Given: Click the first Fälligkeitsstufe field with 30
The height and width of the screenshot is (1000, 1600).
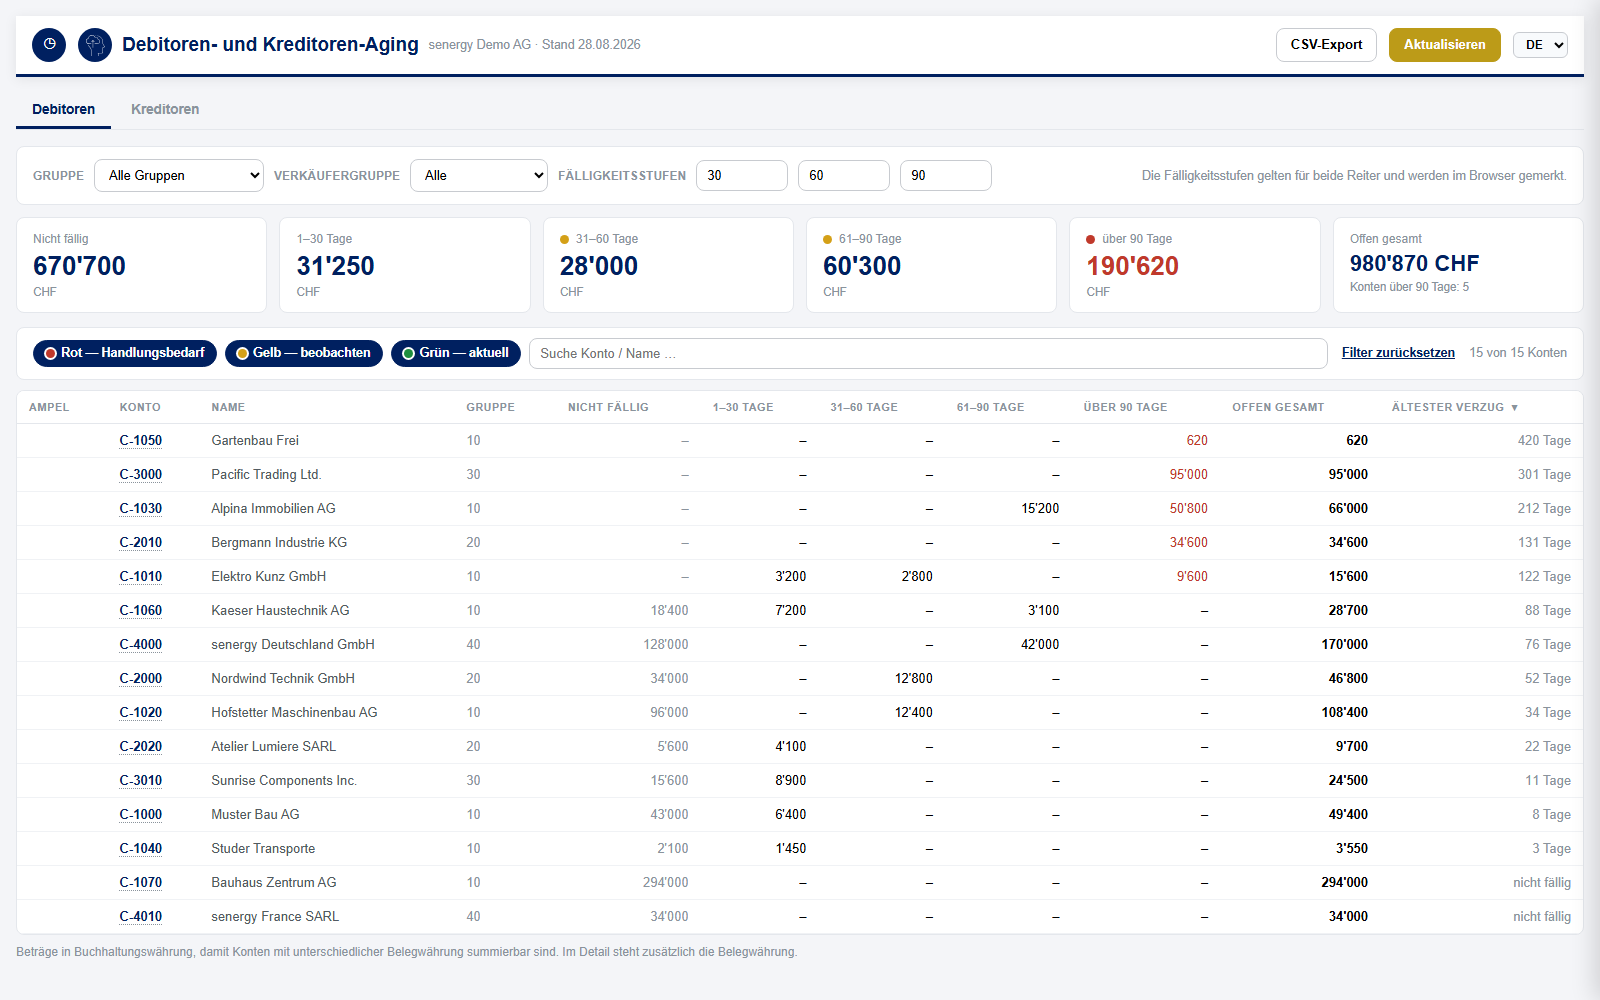Looking at the screenshot, I should click(x=742, y=175).
